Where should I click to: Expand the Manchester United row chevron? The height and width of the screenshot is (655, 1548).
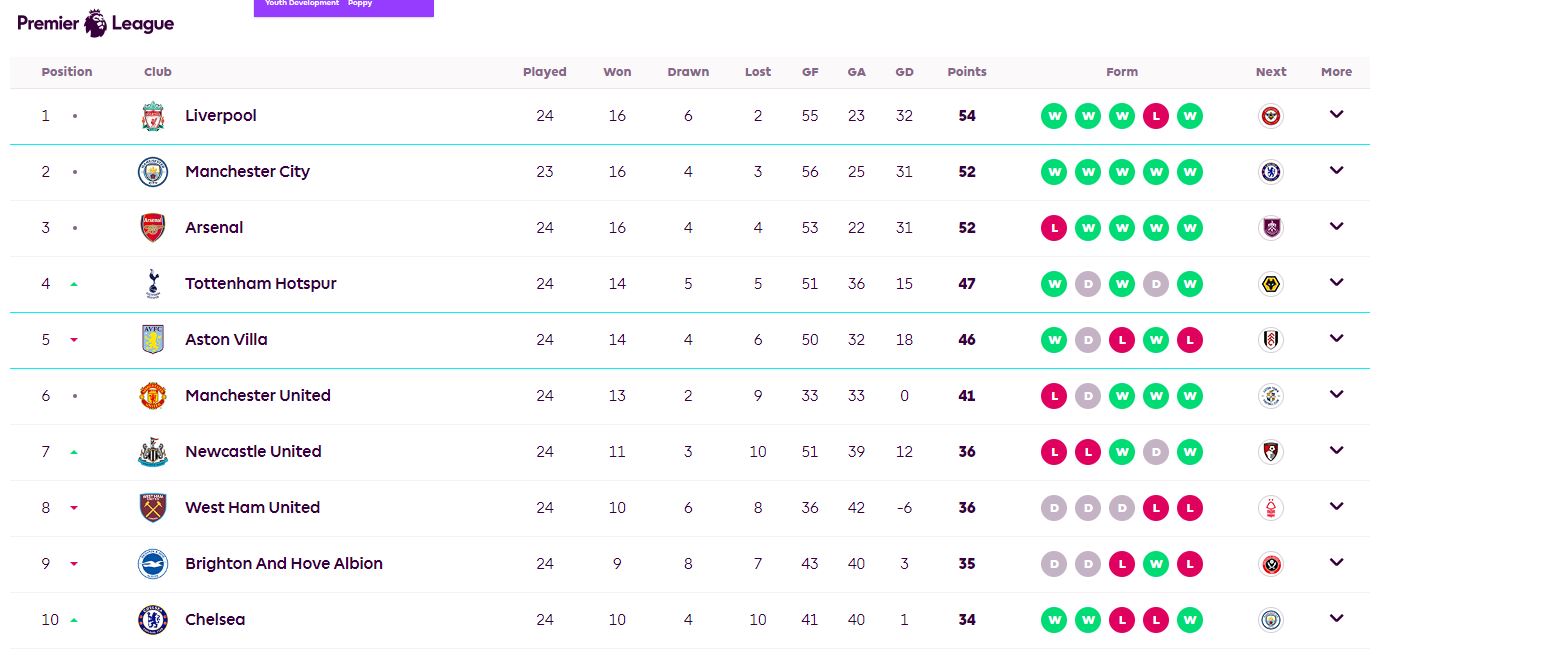(1336, 395)
